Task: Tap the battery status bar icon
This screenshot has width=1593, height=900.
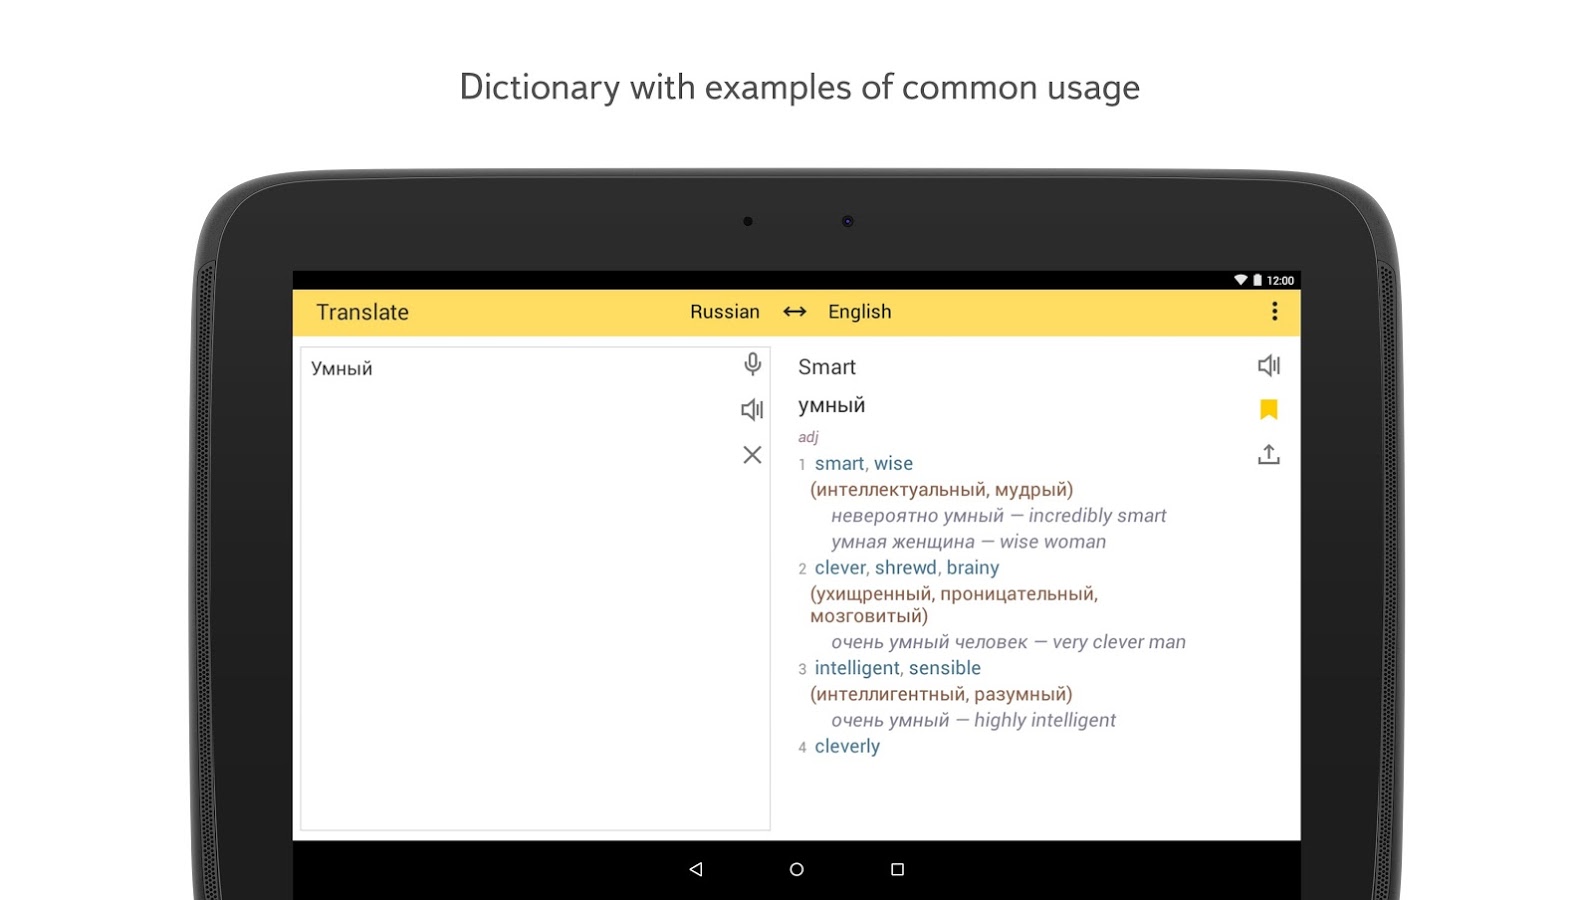Action: click(1257, 280)
